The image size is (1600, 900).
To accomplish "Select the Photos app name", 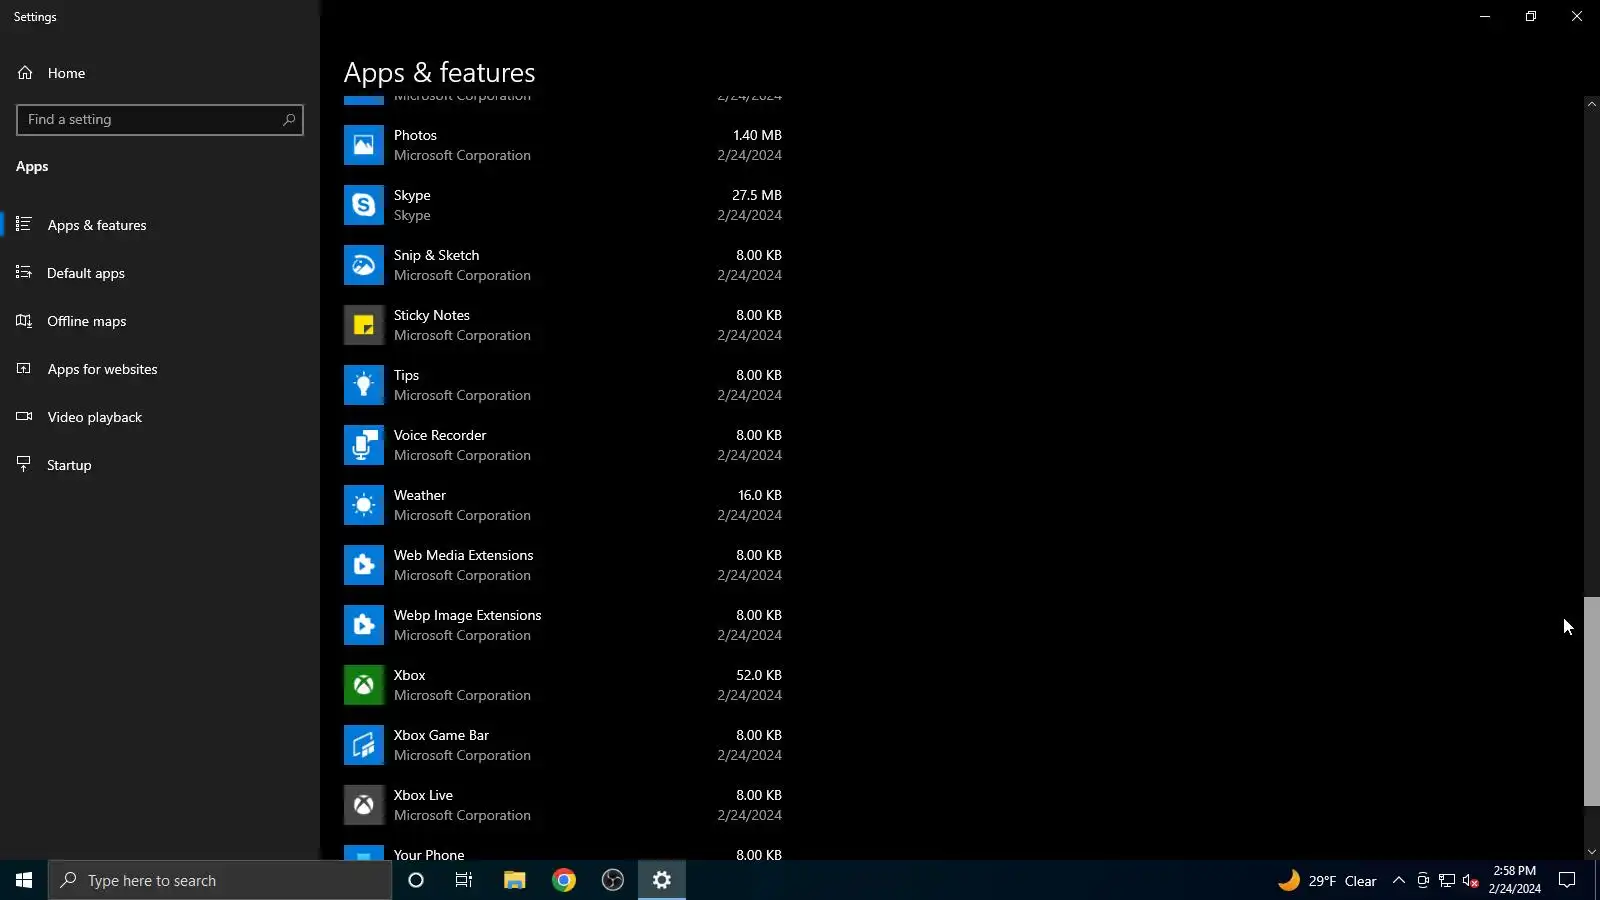I will (x=415, y=135).
